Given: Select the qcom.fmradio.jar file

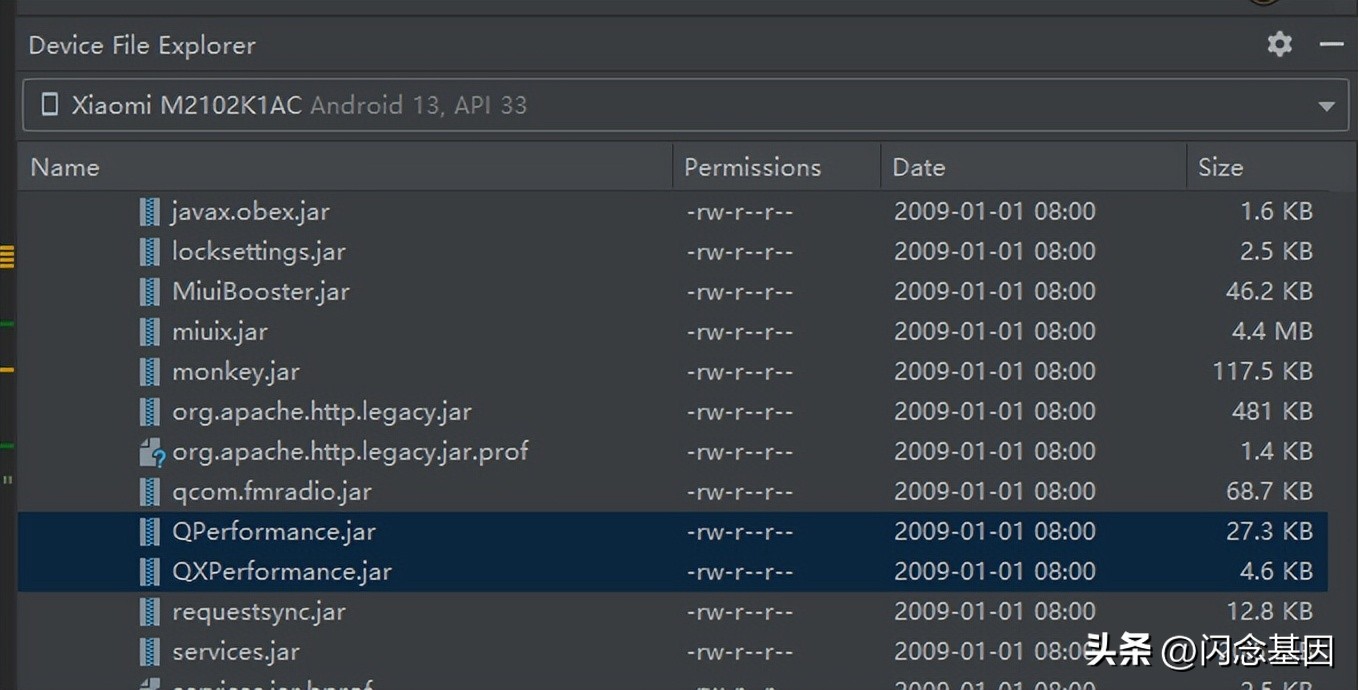Looking at the screenshot, I should (271, 492).
